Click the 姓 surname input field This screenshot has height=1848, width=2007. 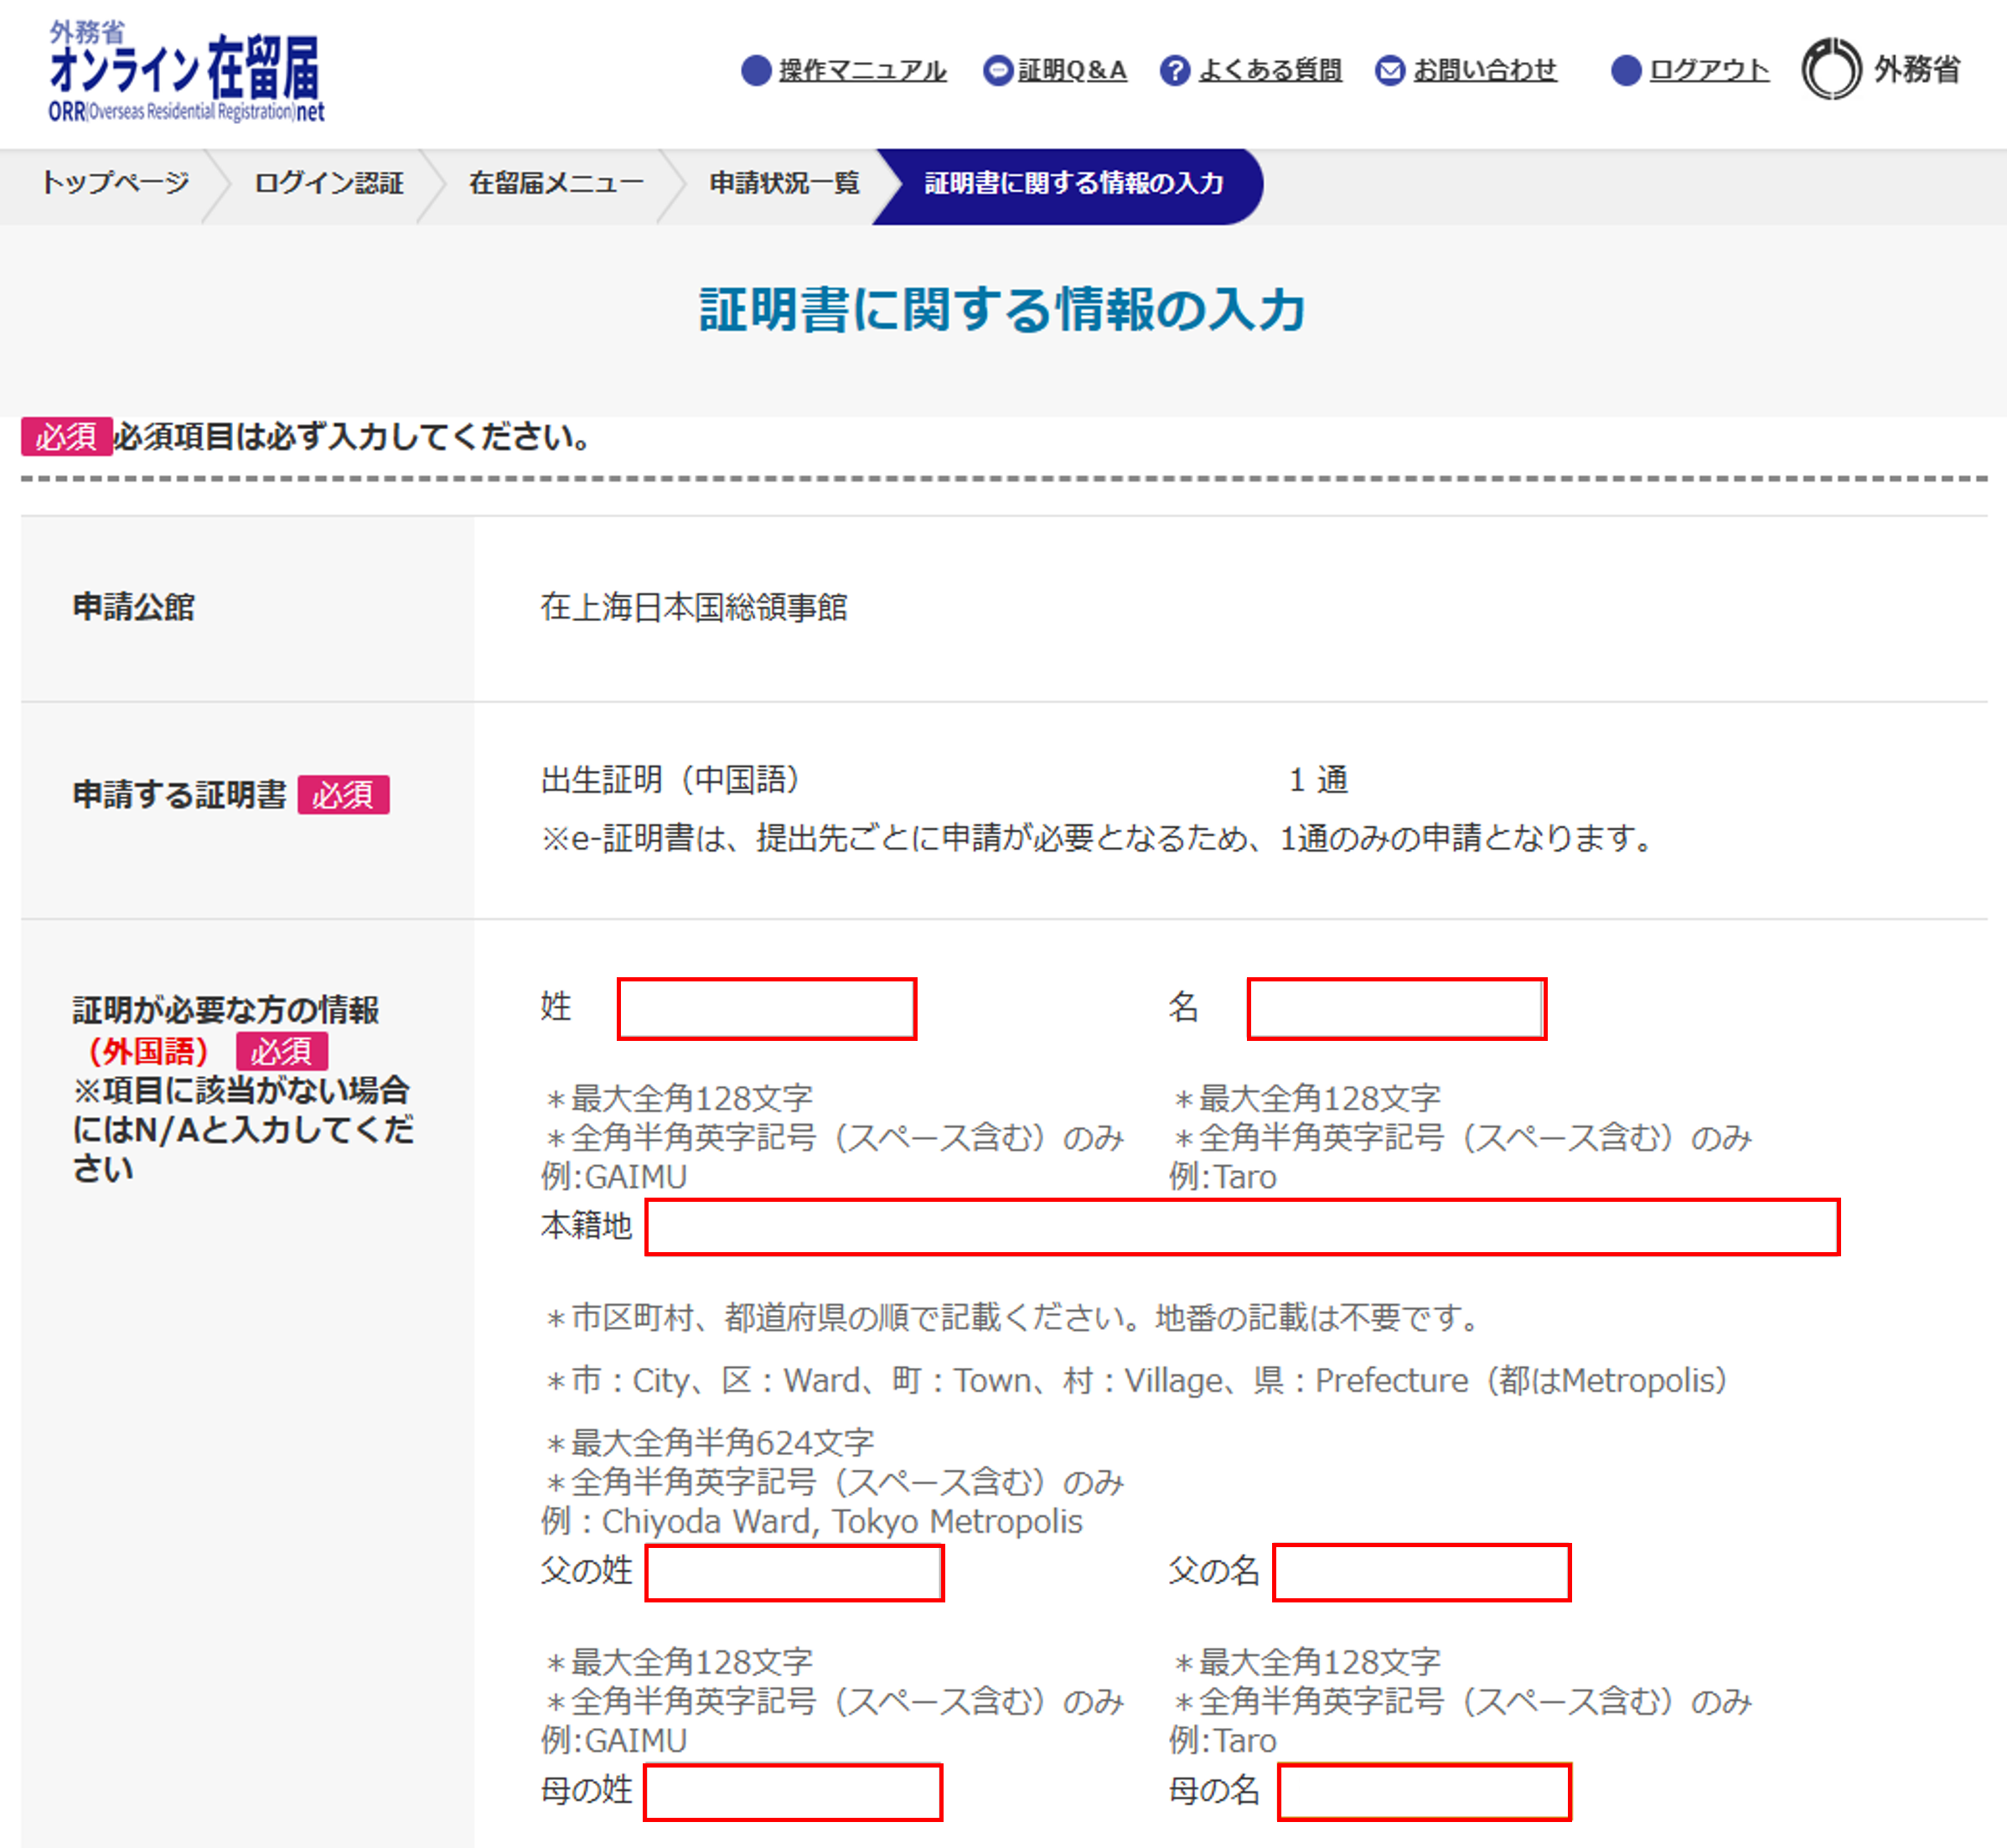(x=766, y=1009)
